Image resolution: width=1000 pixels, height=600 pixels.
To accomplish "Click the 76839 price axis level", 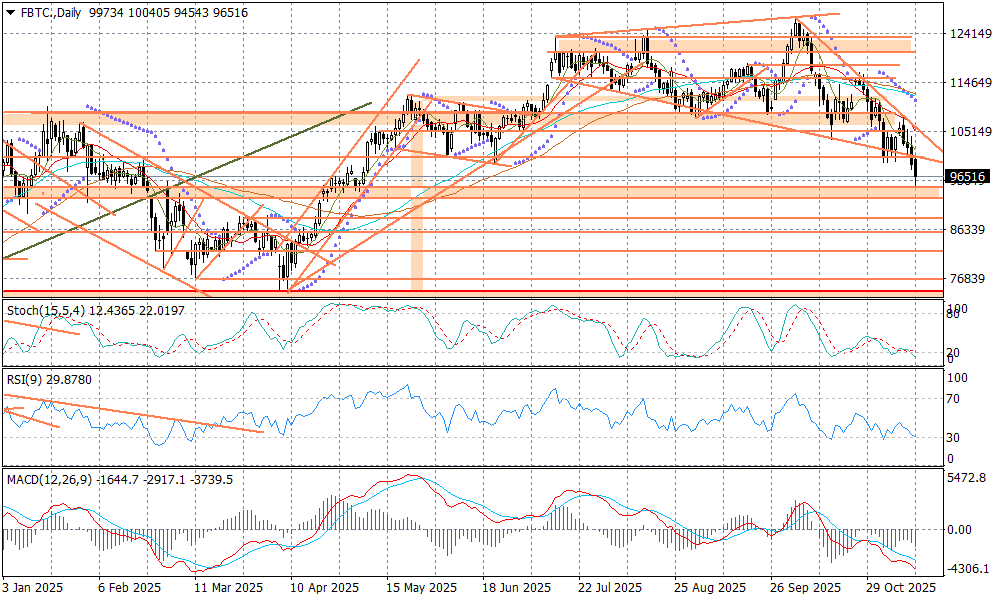I will 968,279.
